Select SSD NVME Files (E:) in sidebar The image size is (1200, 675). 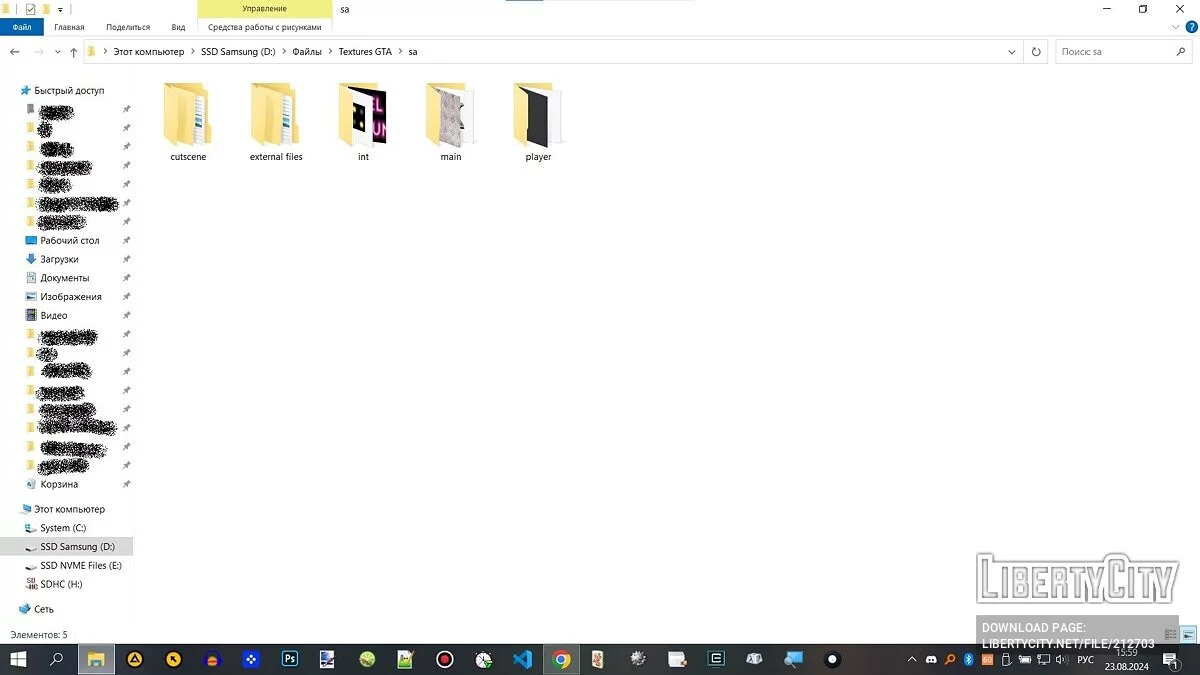80,566
